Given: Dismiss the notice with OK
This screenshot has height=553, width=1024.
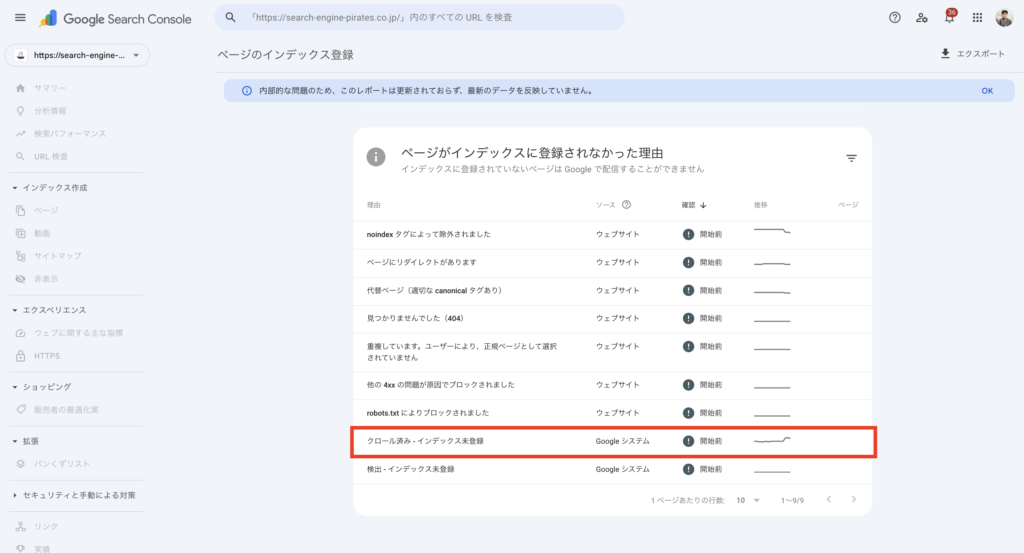Looking at the screenshot, I should click(x=986, y=91).
